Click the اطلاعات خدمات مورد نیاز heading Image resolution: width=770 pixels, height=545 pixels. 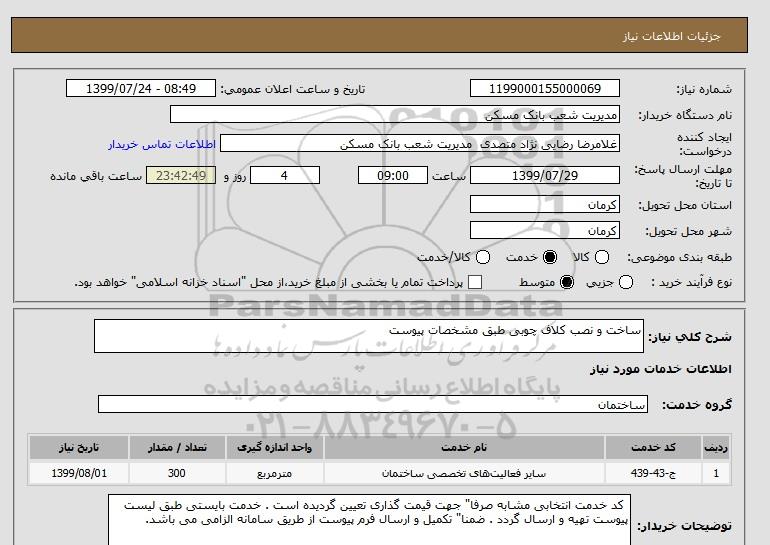pyautogui.click(x=660, y=369)
